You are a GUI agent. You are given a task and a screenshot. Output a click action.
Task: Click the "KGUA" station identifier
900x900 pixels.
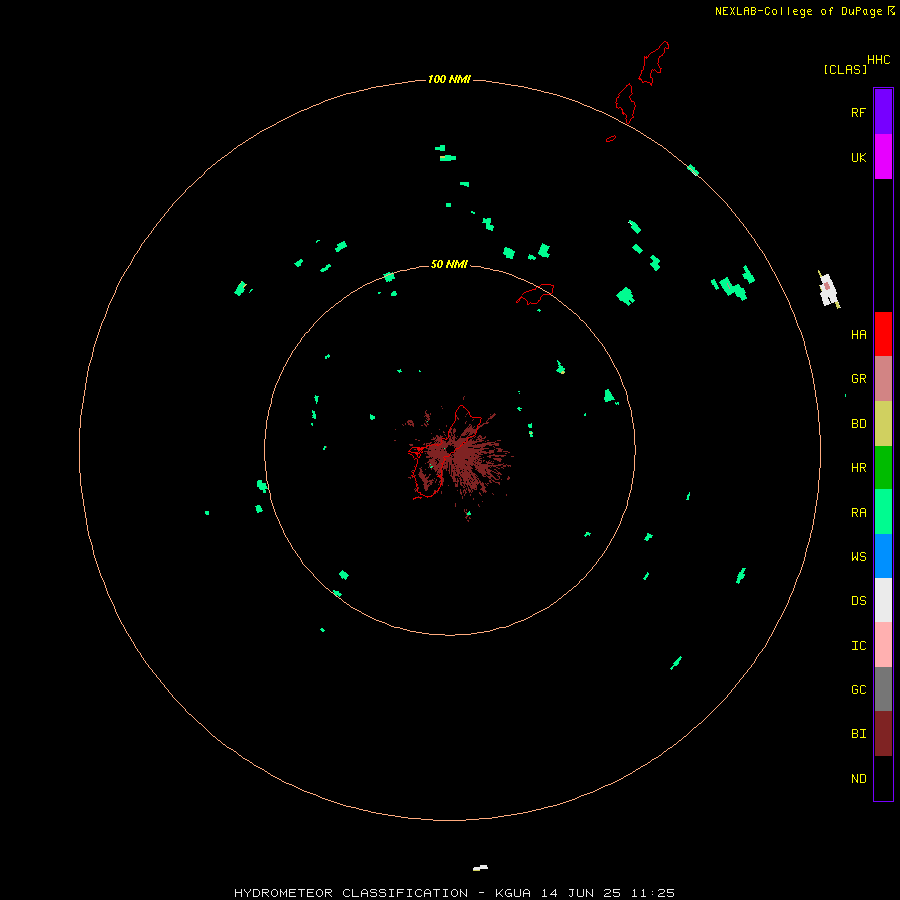pos(513,893)
